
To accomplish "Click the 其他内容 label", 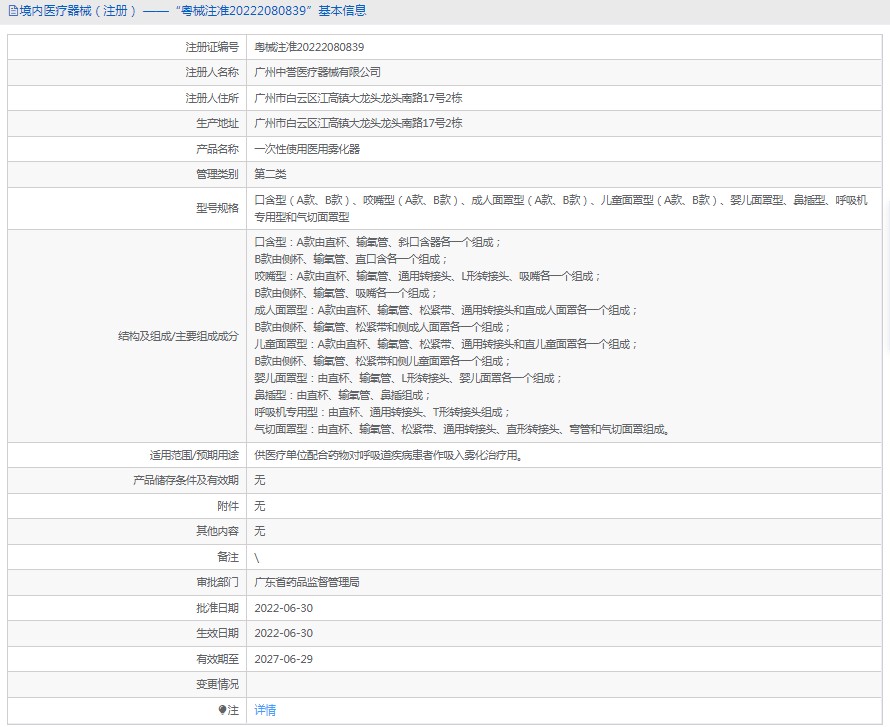I will point(217,531).
